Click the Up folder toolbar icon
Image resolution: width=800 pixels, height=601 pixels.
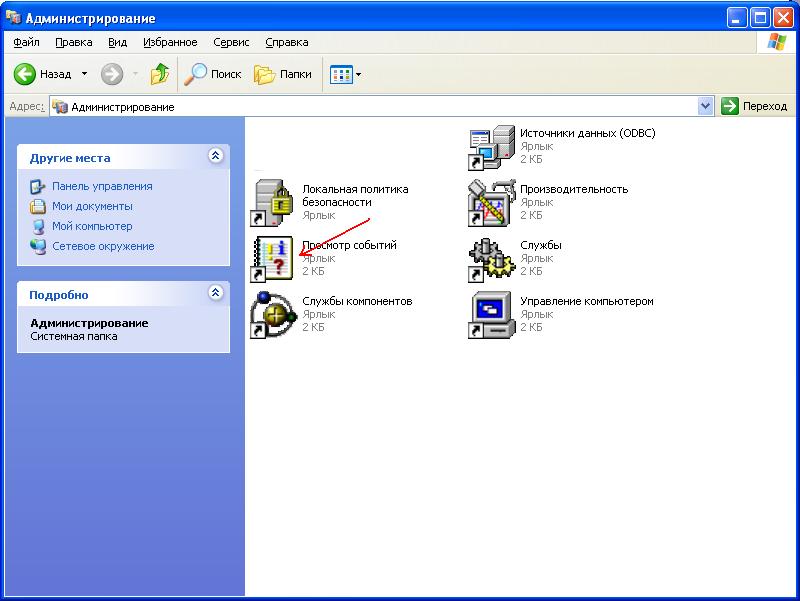pyautogui.click(x=160, y=74)
